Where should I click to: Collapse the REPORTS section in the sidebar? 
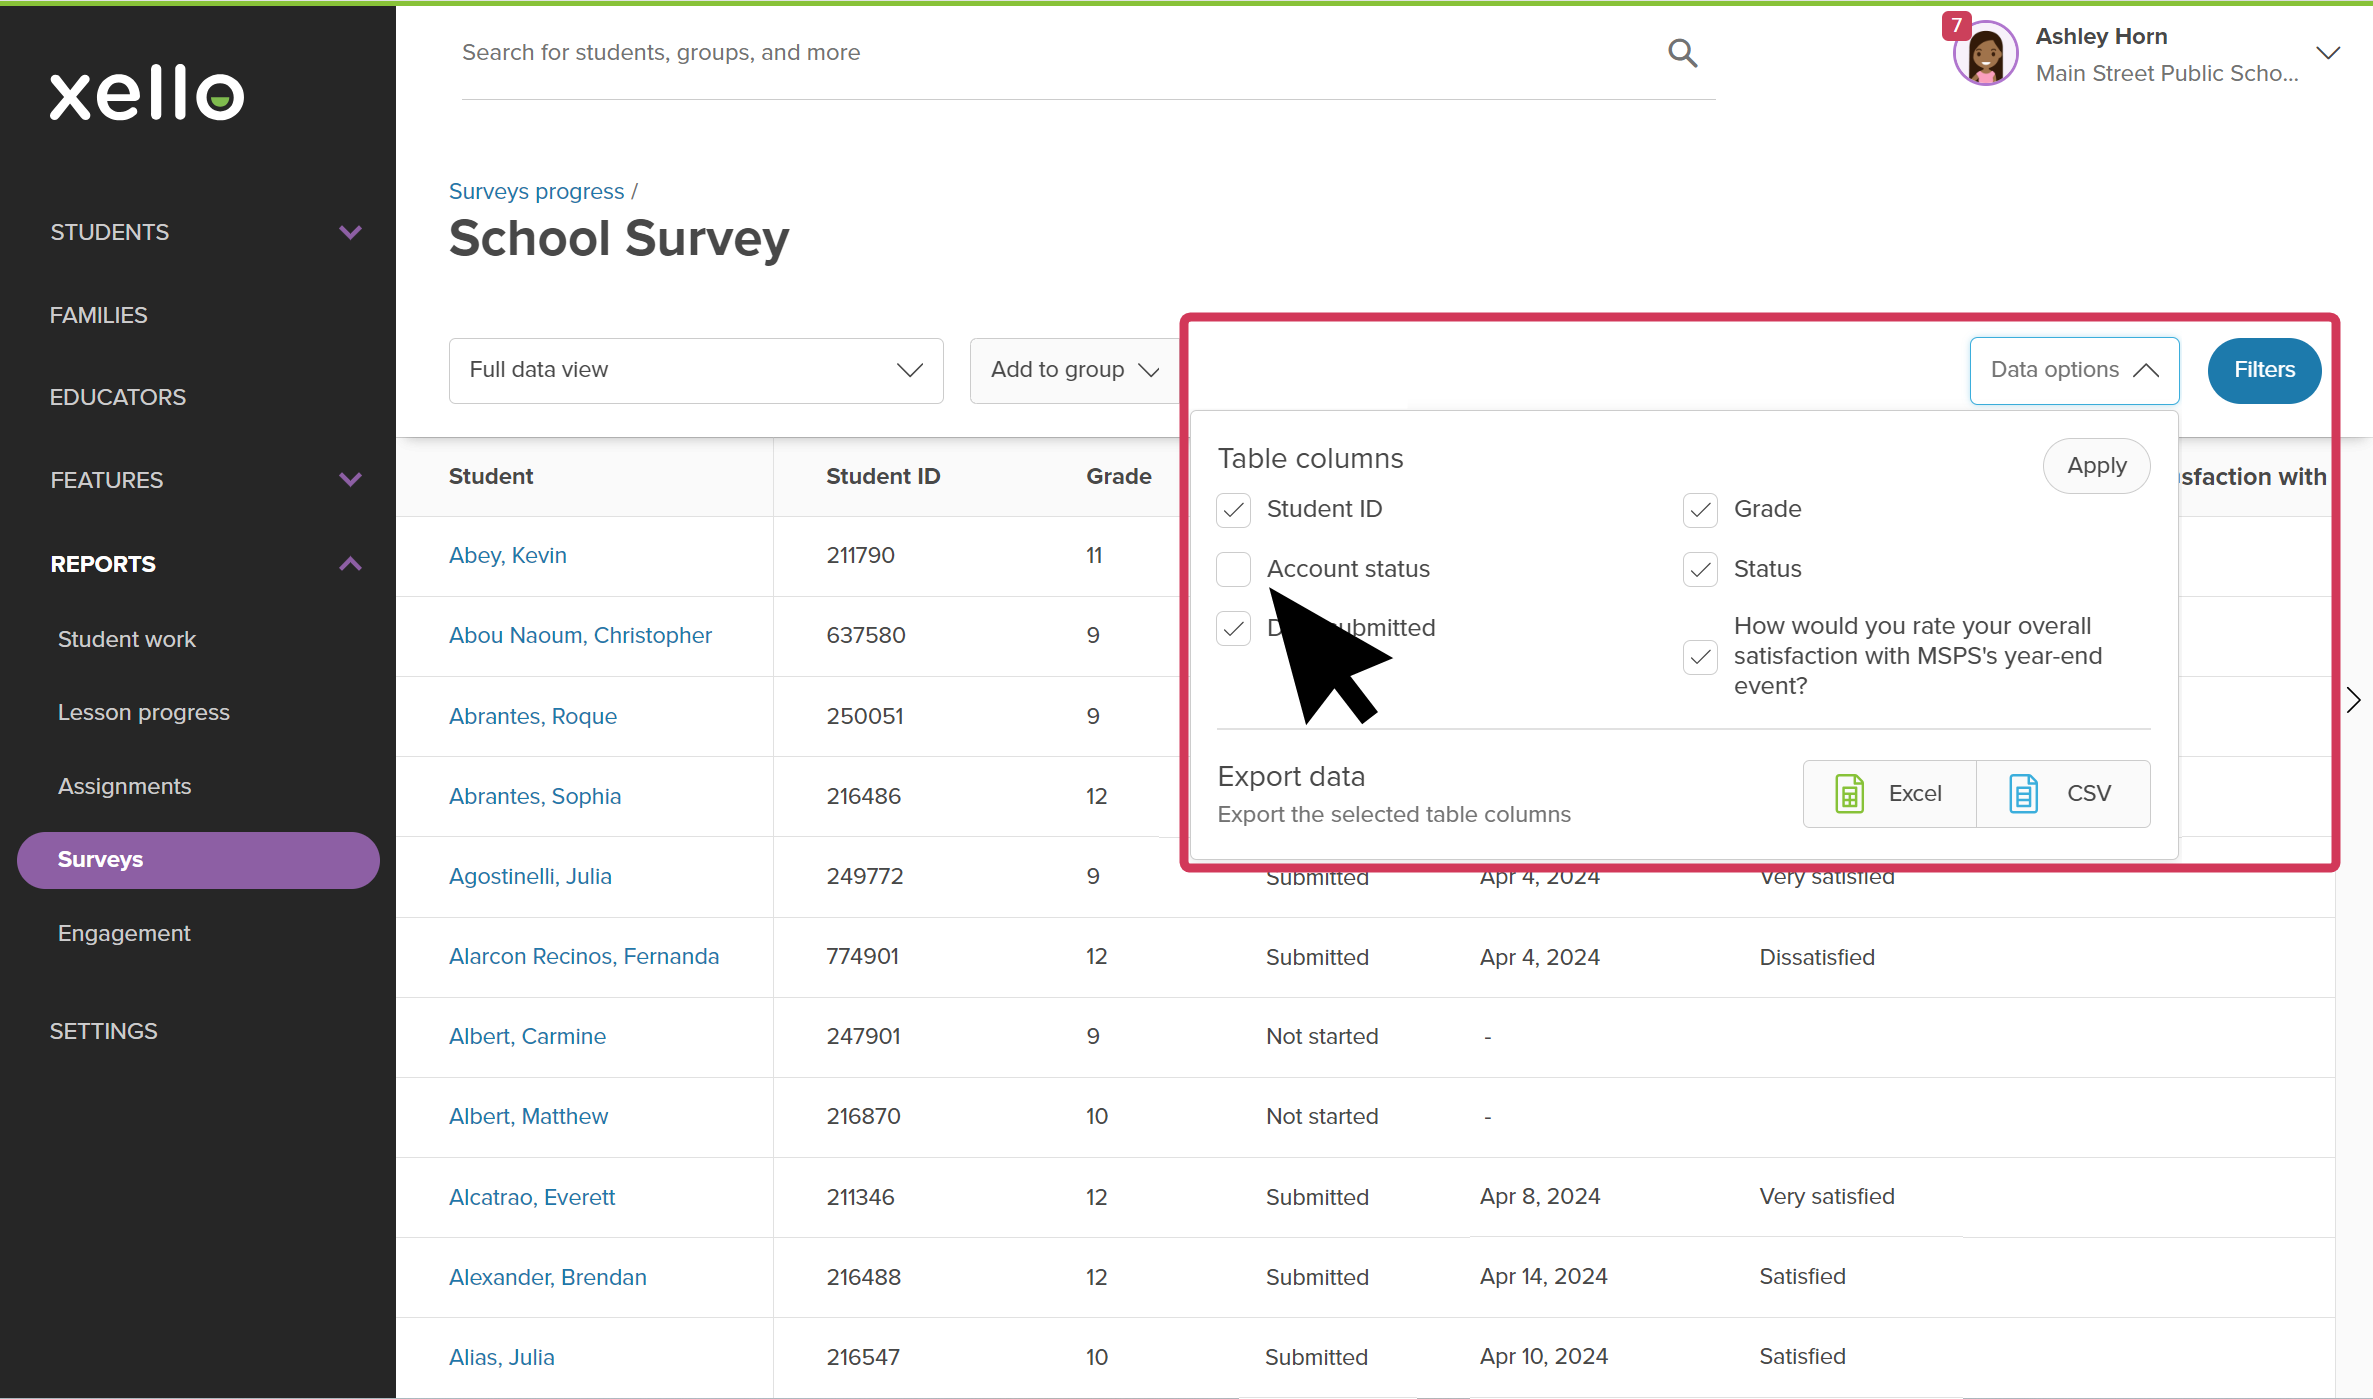pos(349,563)
